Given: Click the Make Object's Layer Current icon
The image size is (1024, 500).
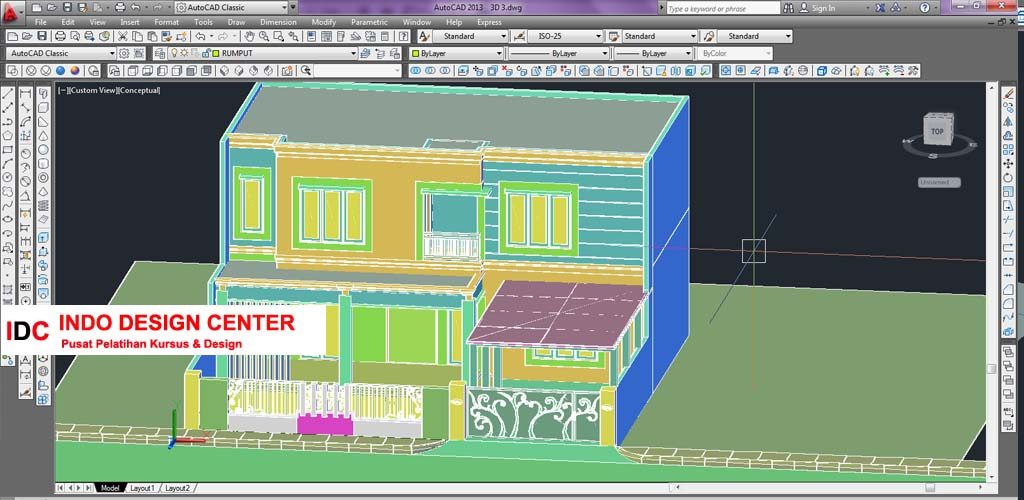Looking at the screenshot, I should click(365, 54).
